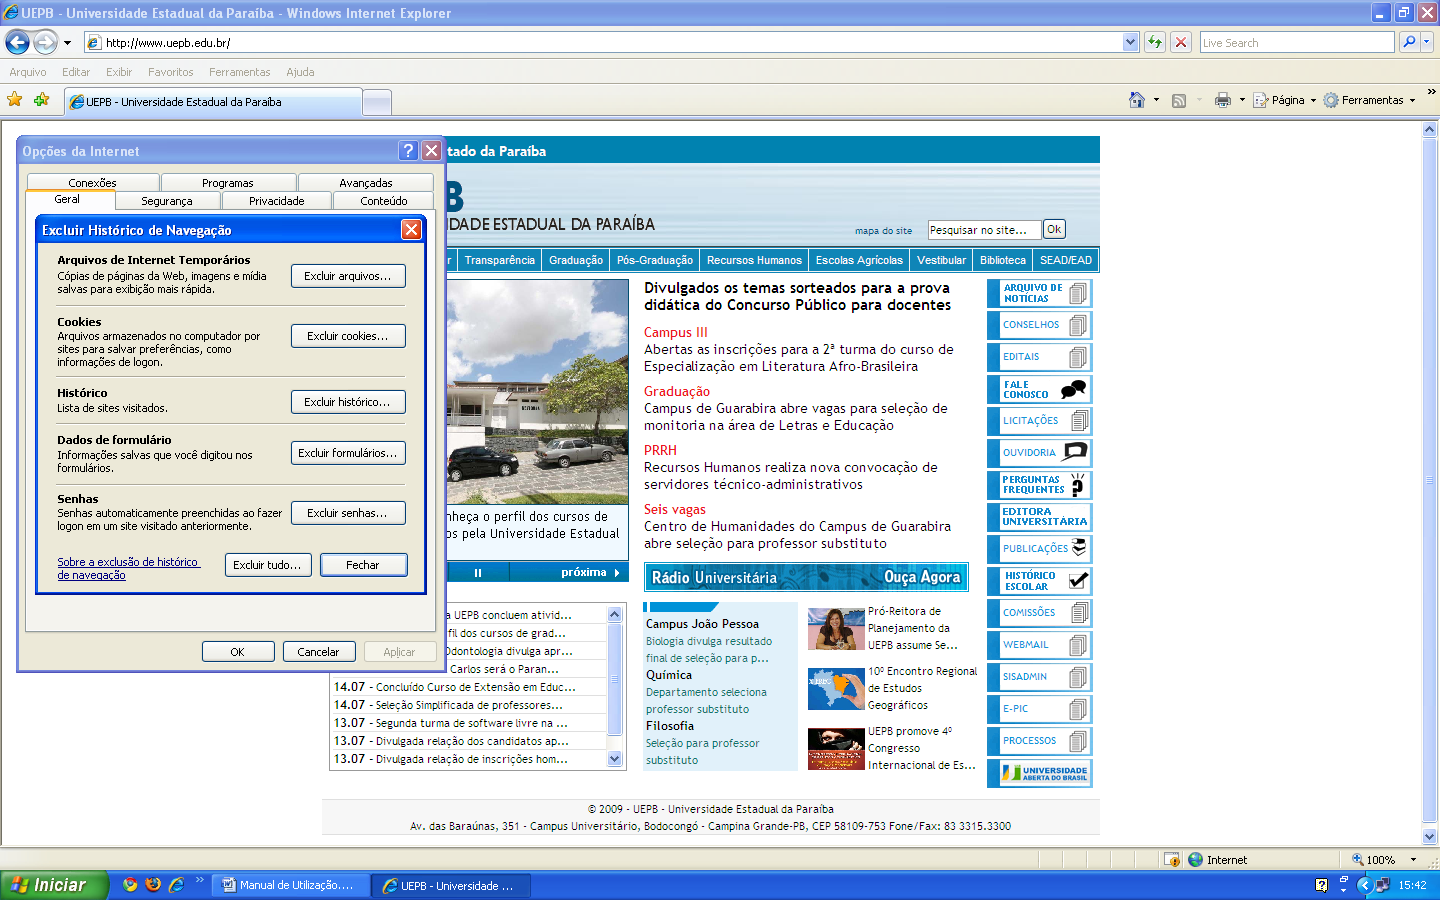
Task: Click the Live Search input field
Action: 1297,42
